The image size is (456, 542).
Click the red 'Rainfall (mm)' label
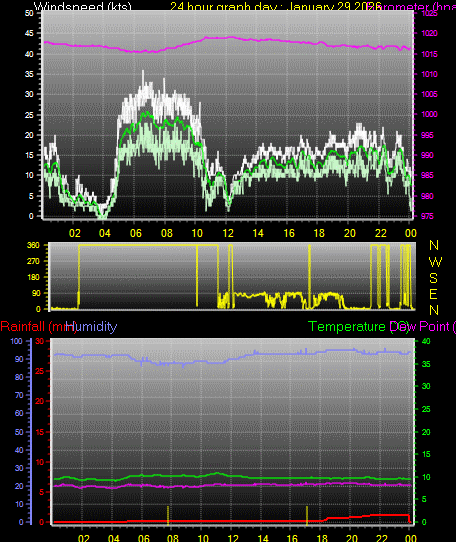38,327
